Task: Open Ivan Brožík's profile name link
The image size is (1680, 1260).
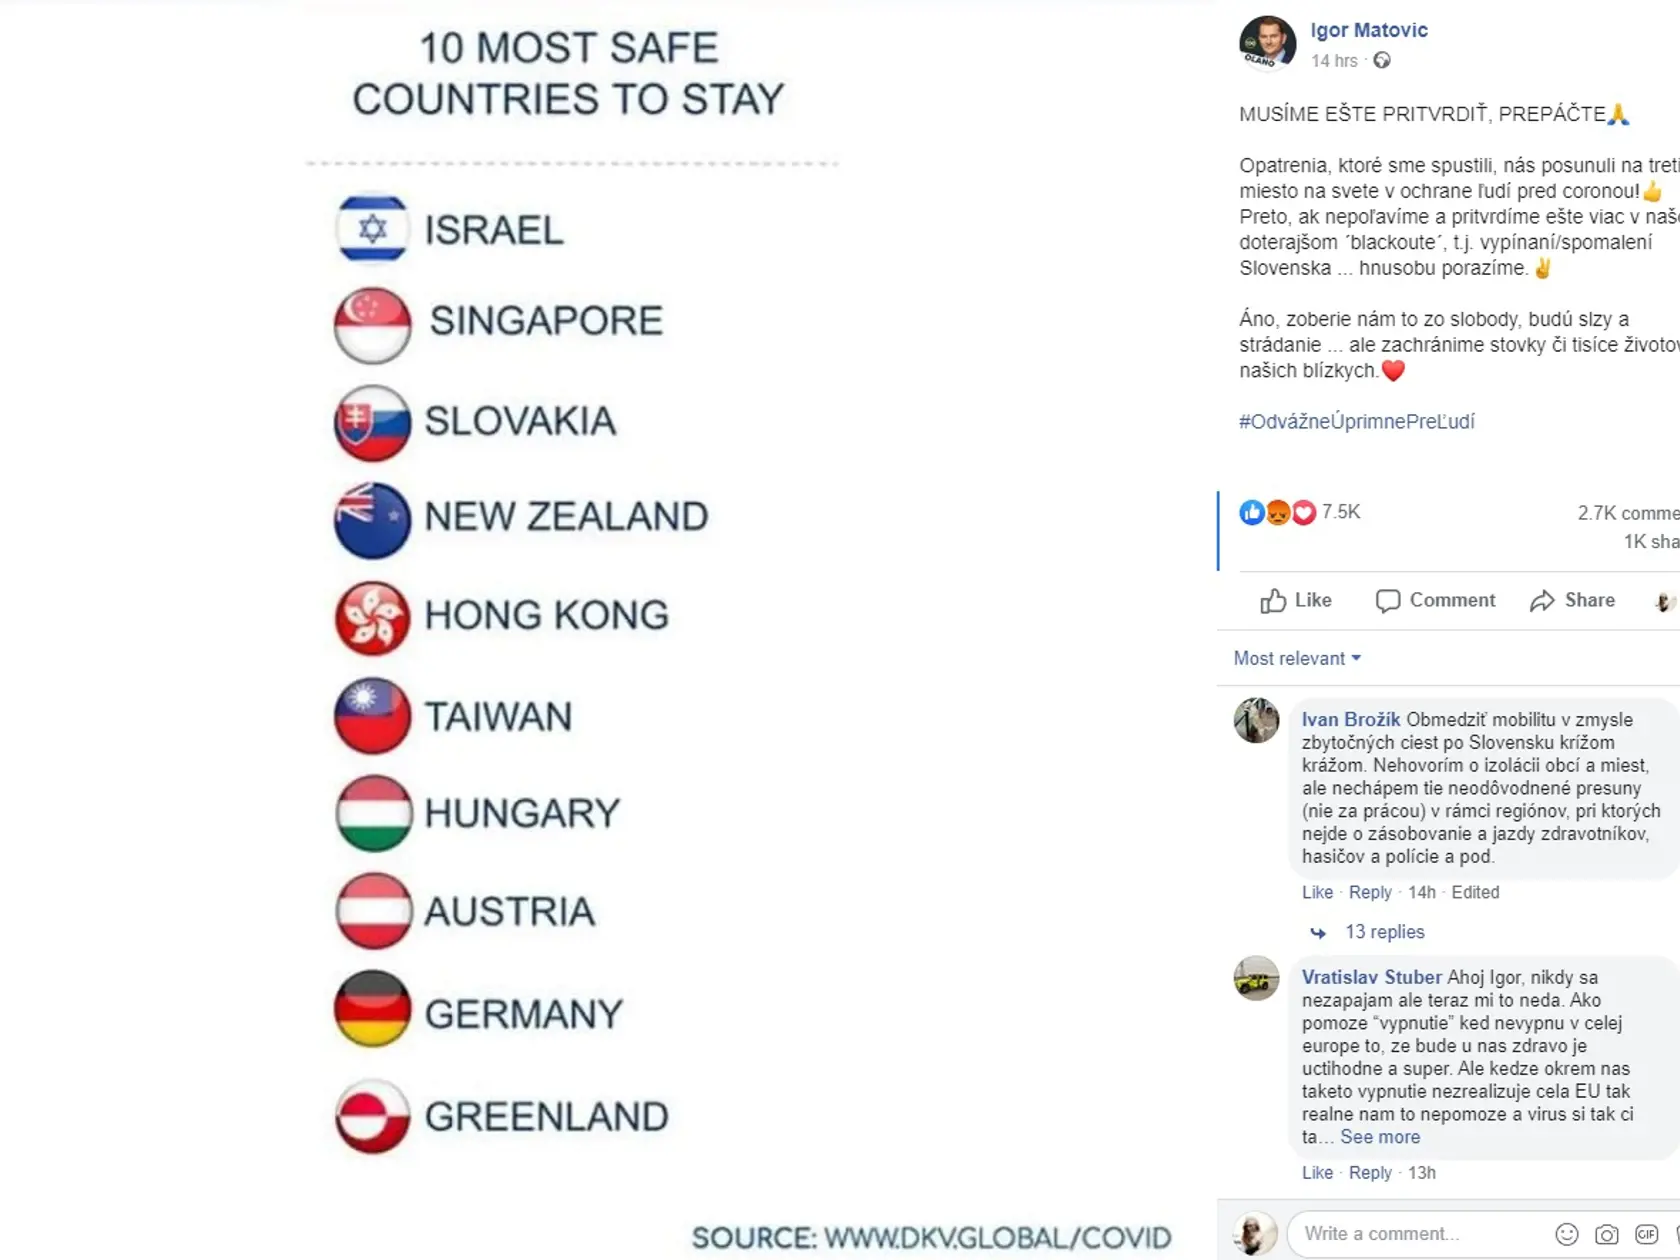Action: 1351,719
